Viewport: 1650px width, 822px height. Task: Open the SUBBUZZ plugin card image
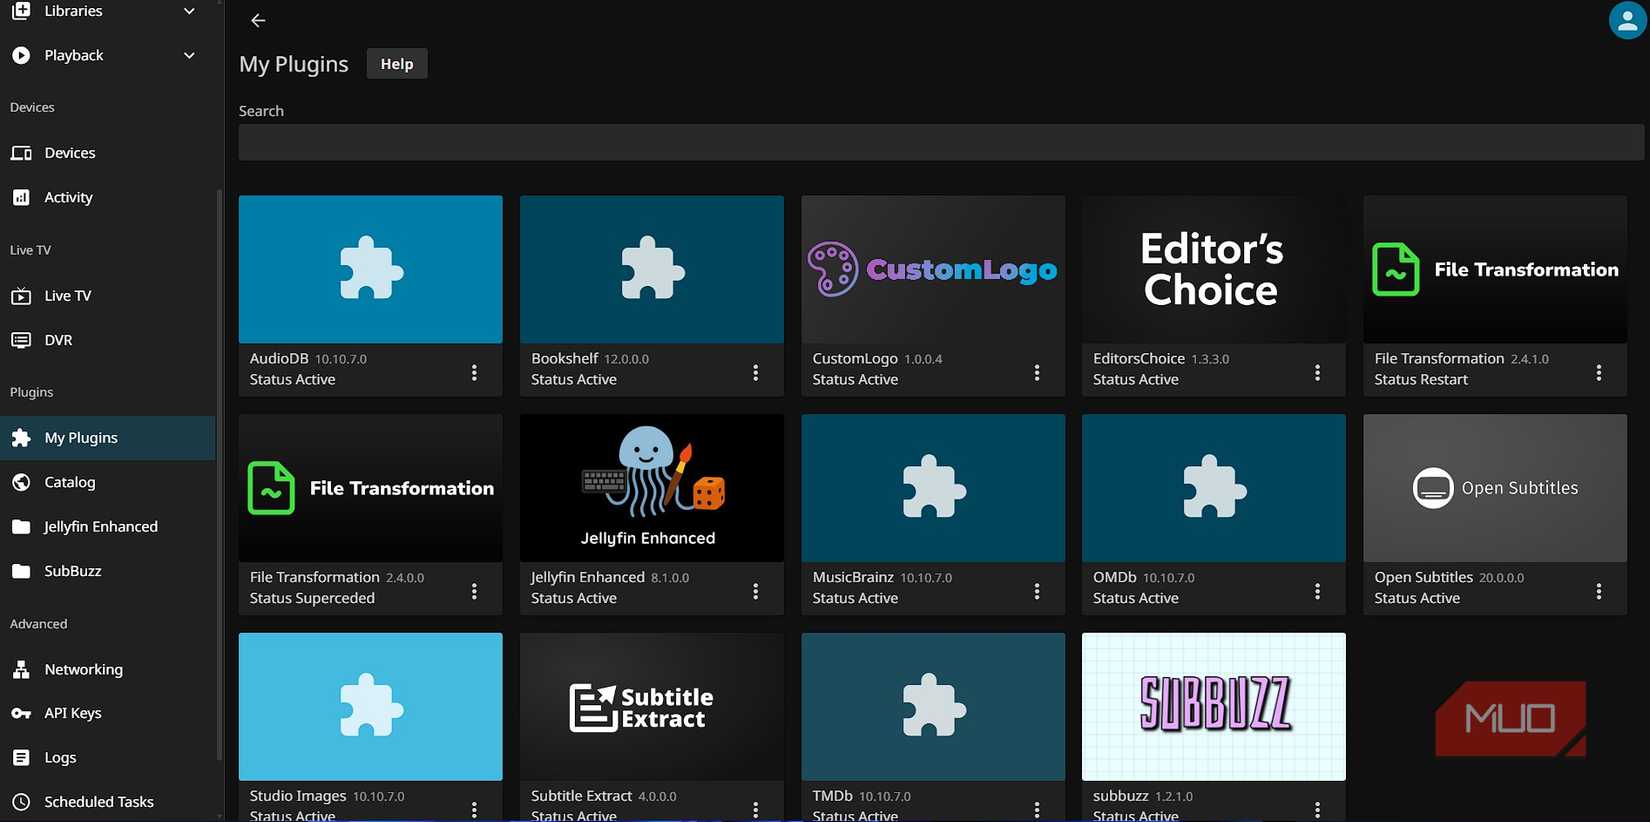[x=1214, y=707]
